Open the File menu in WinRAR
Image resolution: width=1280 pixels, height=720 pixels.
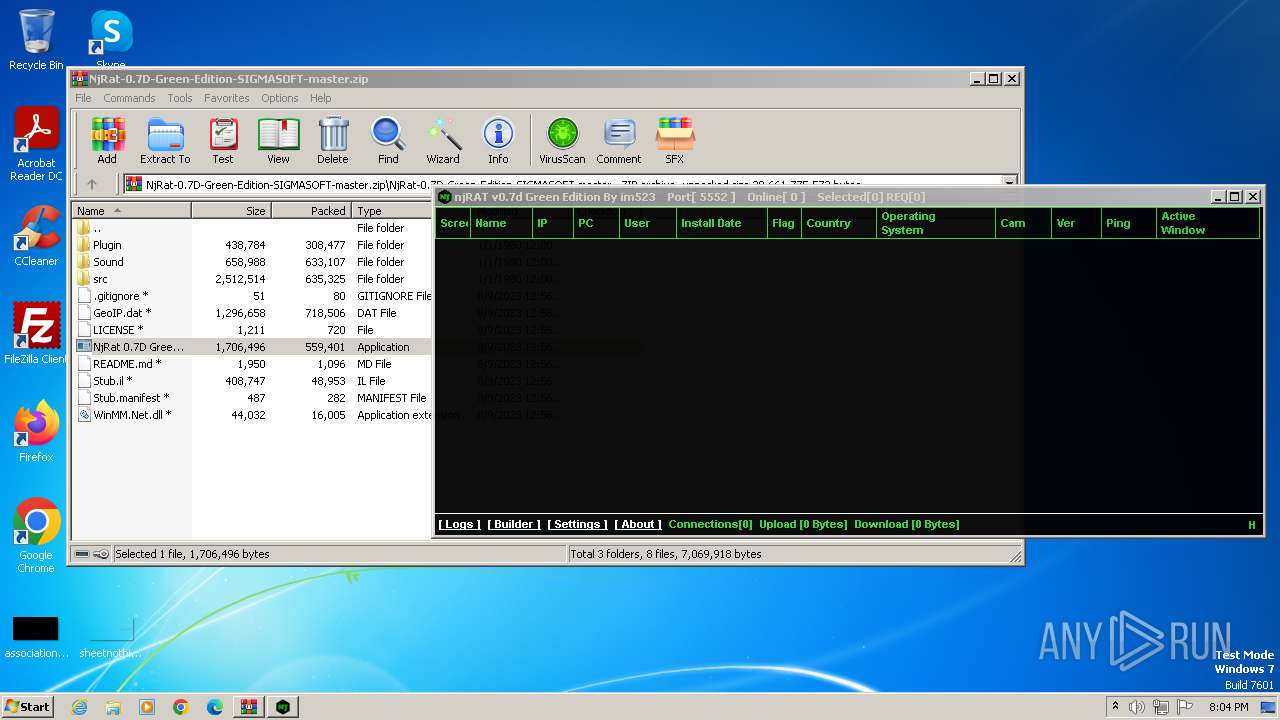[83, 98]
